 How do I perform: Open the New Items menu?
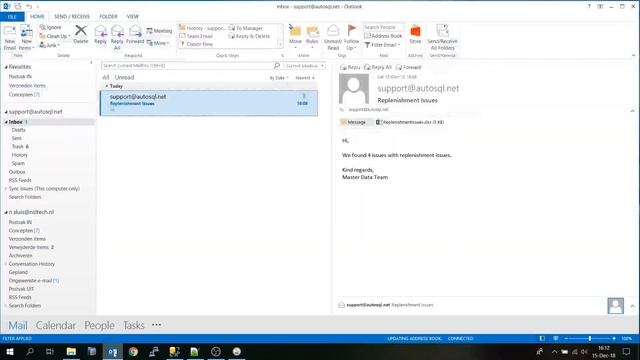click(x=26, y=38)
